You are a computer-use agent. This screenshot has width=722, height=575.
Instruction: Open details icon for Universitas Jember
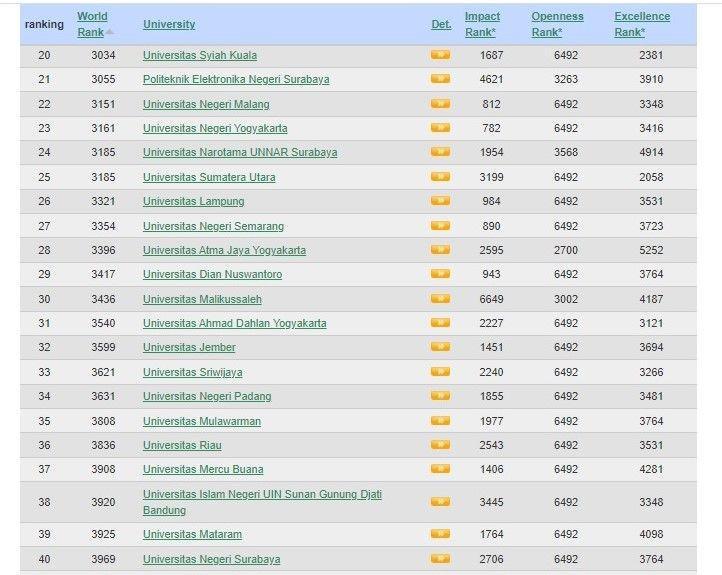(440, 347)
